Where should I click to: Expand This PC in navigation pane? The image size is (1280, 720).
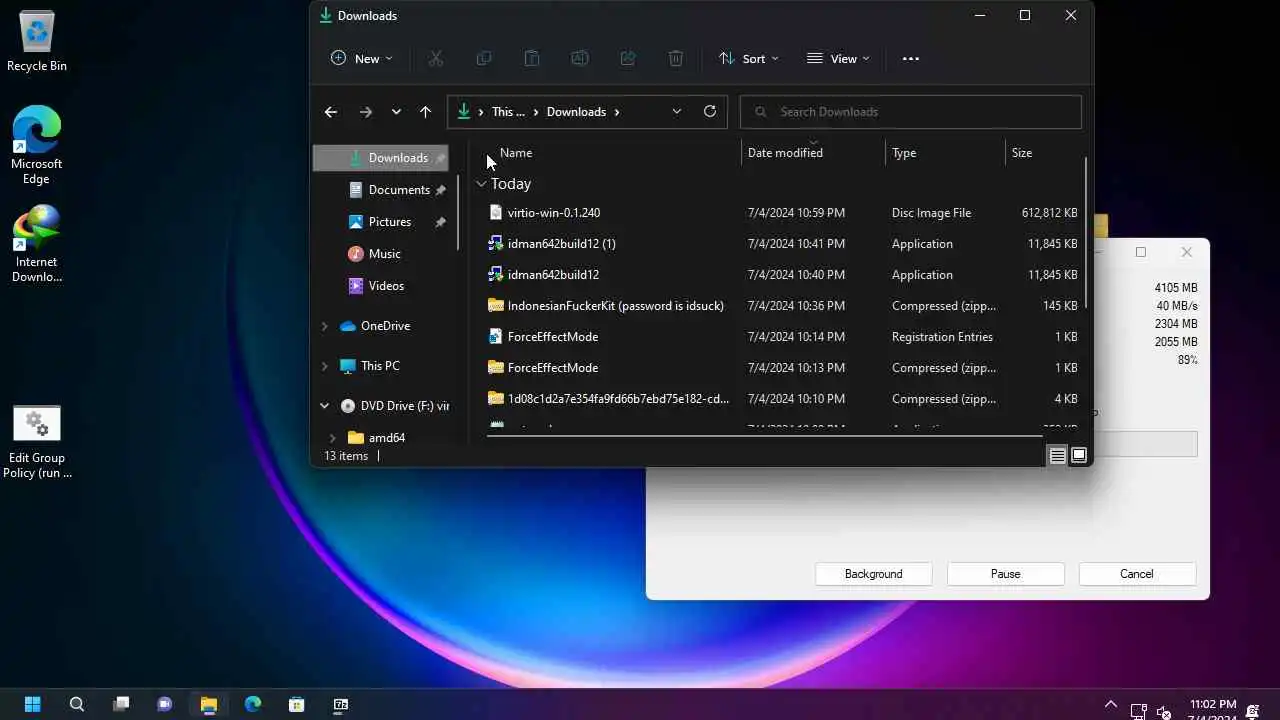click(324, 366)
